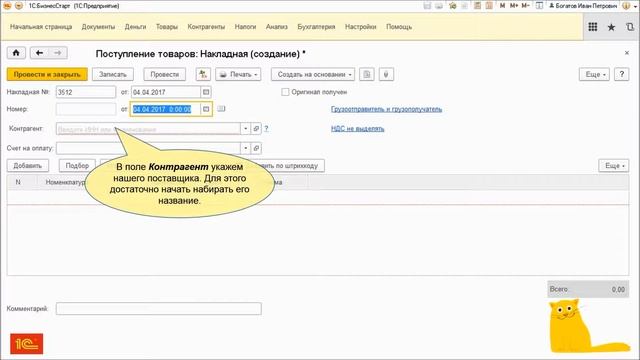Expand the Счет на оплату dropdown list
The height and width of the screenshot is (360, 640).
pyautogui.click(x=245, y=148)
